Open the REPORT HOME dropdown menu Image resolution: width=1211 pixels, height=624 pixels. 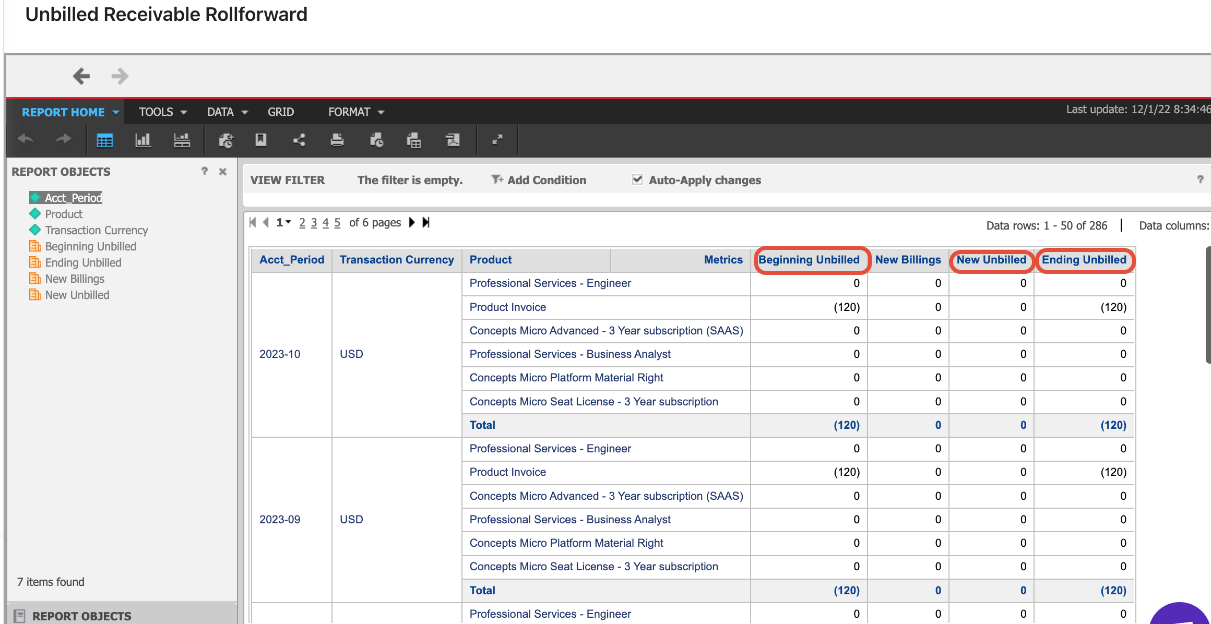point(70,112)
